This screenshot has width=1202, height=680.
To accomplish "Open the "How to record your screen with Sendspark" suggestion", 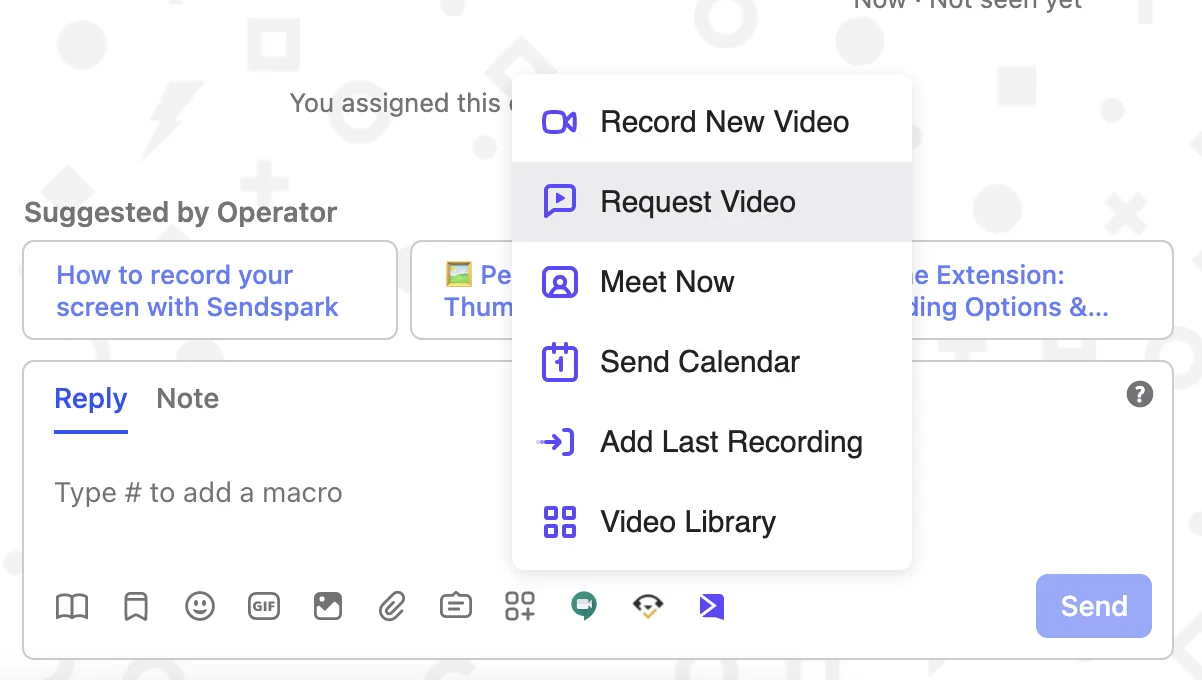I will pyautogui.click(x=210, y=290).
